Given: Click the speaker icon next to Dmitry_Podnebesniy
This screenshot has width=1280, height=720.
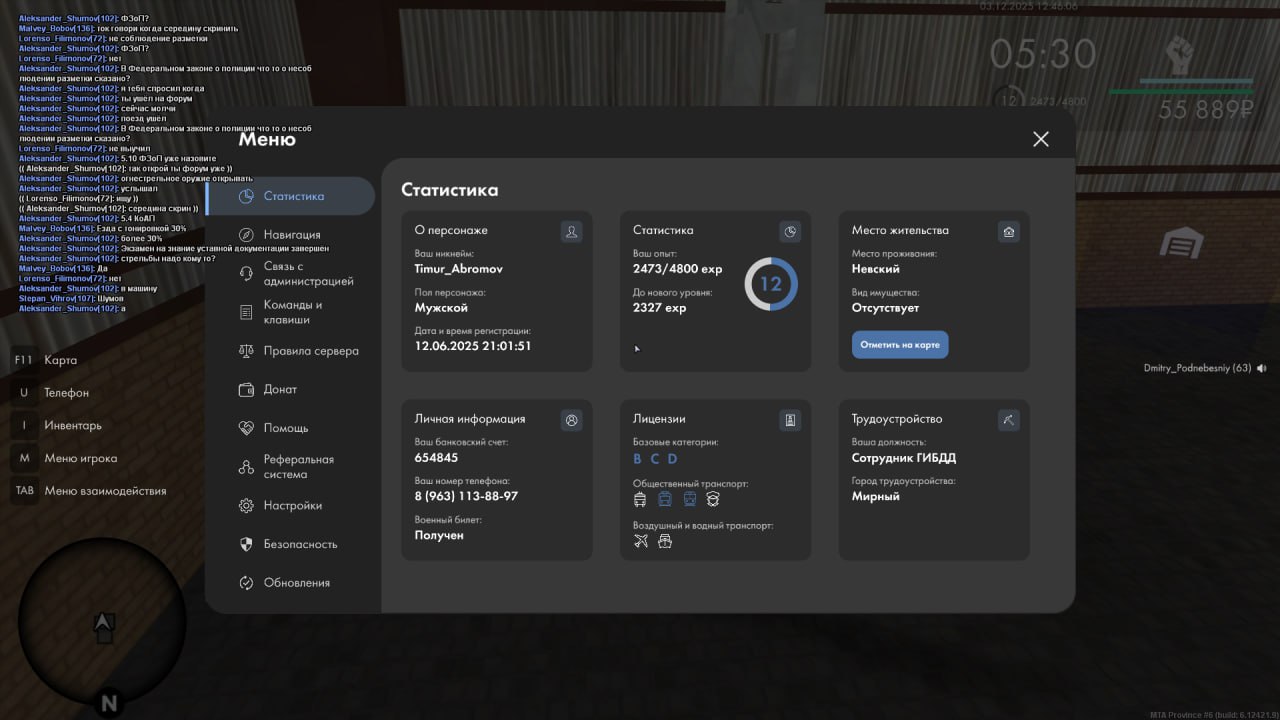Looking at the screenshot, I should 1262,368.
